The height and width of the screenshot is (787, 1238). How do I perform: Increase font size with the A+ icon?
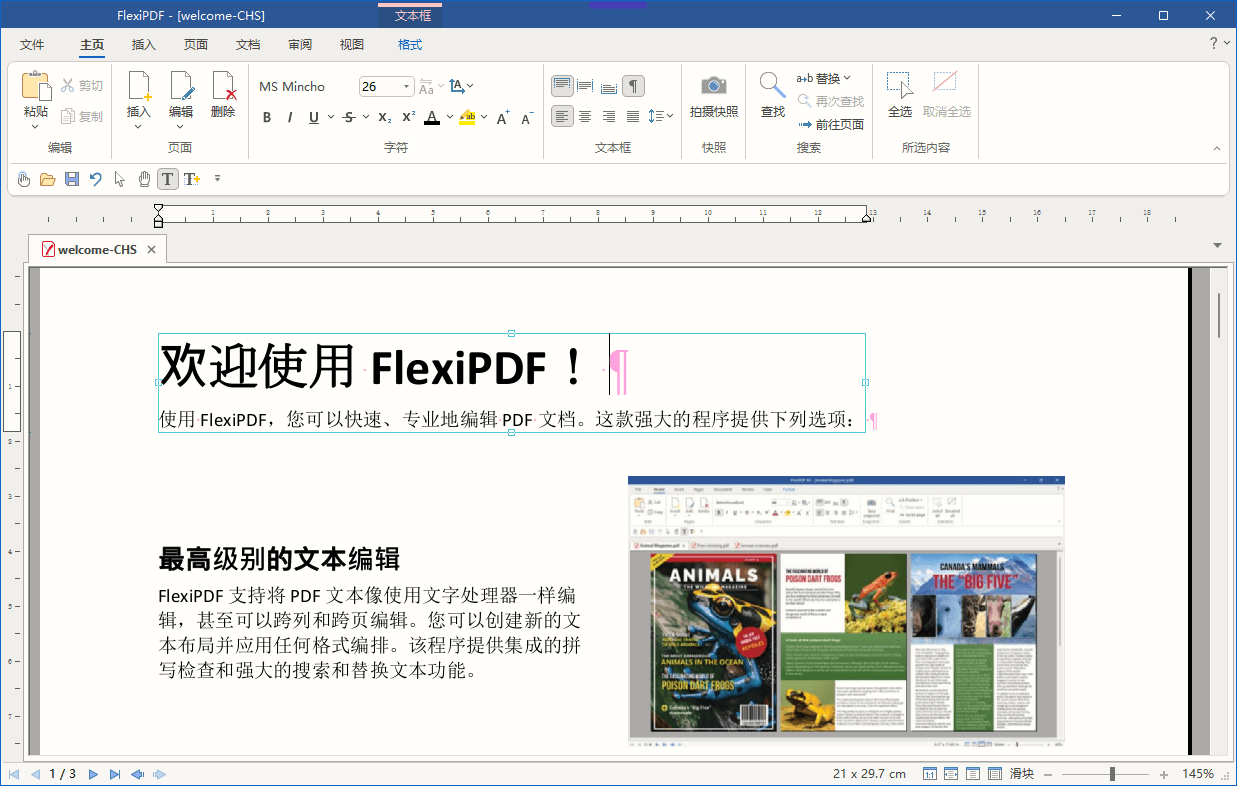(503, 117)
